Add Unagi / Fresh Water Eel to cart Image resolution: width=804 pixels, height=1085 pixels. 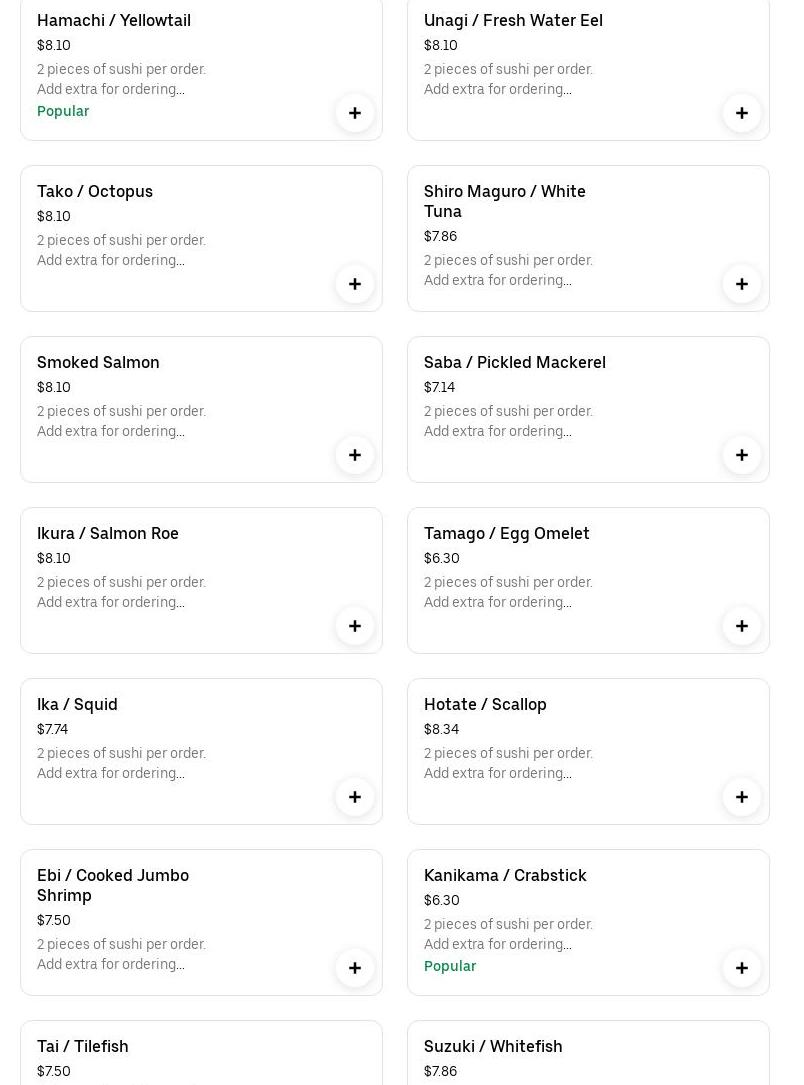(x=741, y=113)
